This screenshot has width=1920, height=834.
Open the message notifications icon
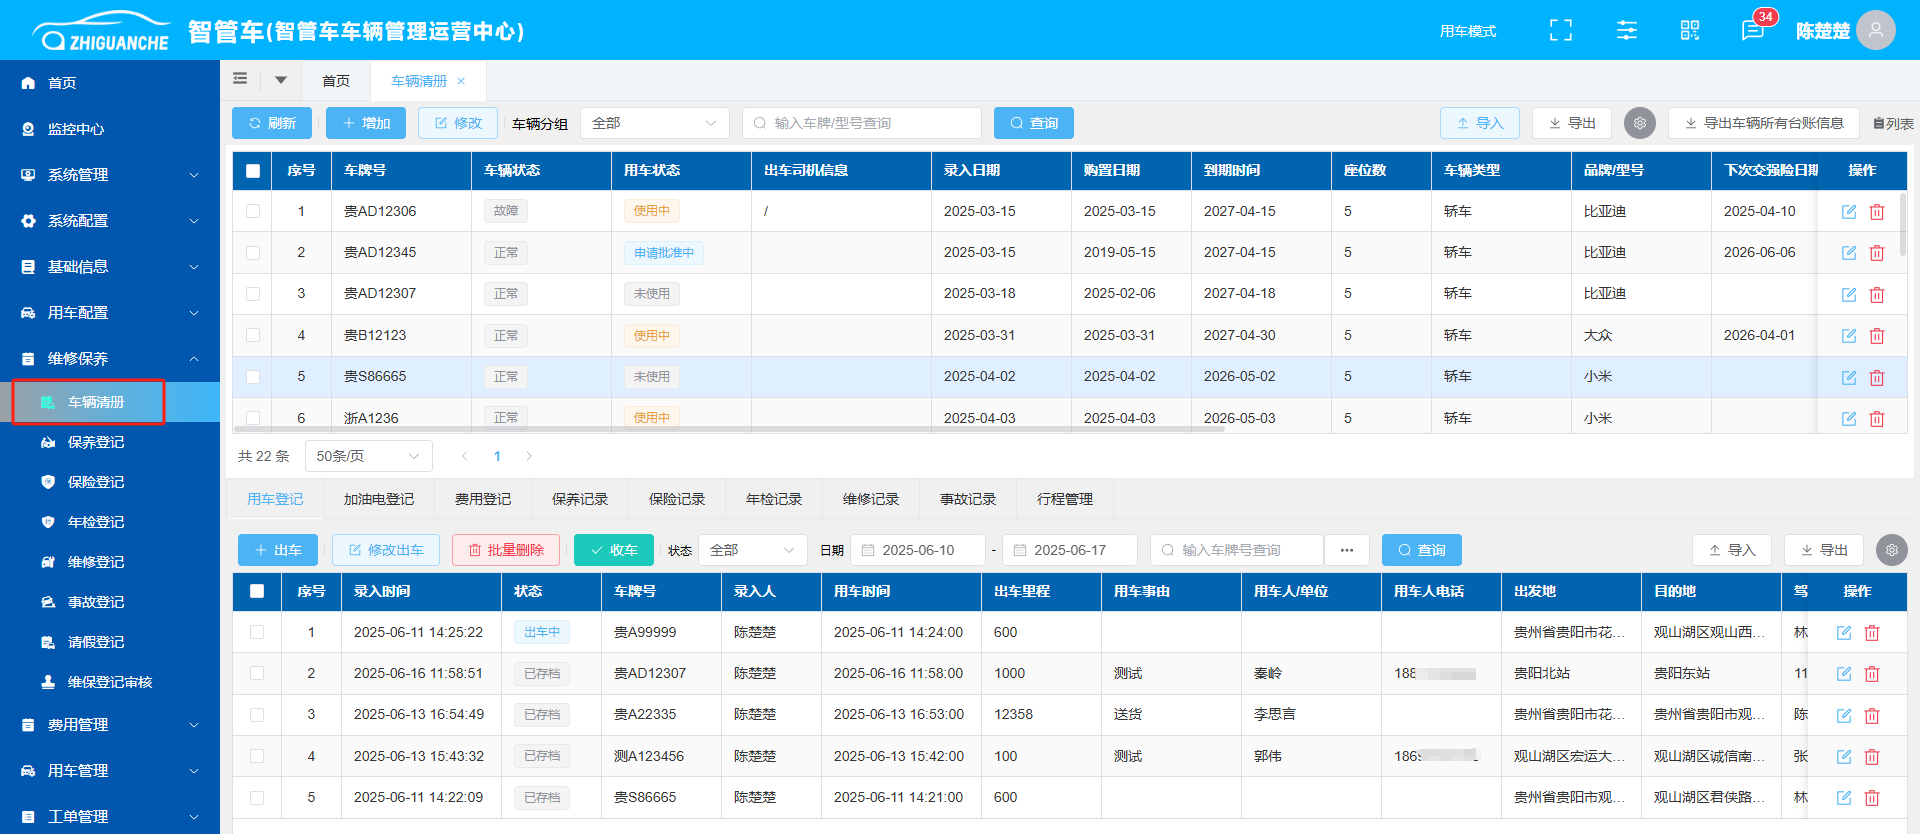pos(1752,30)
